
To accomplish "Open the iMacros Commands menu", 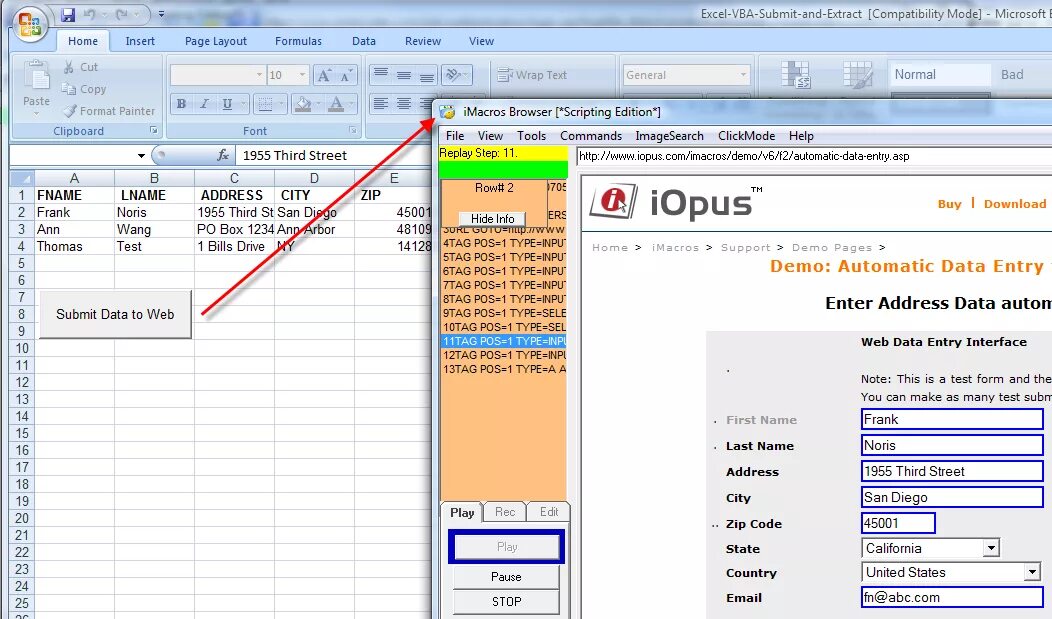I will 590,136.
